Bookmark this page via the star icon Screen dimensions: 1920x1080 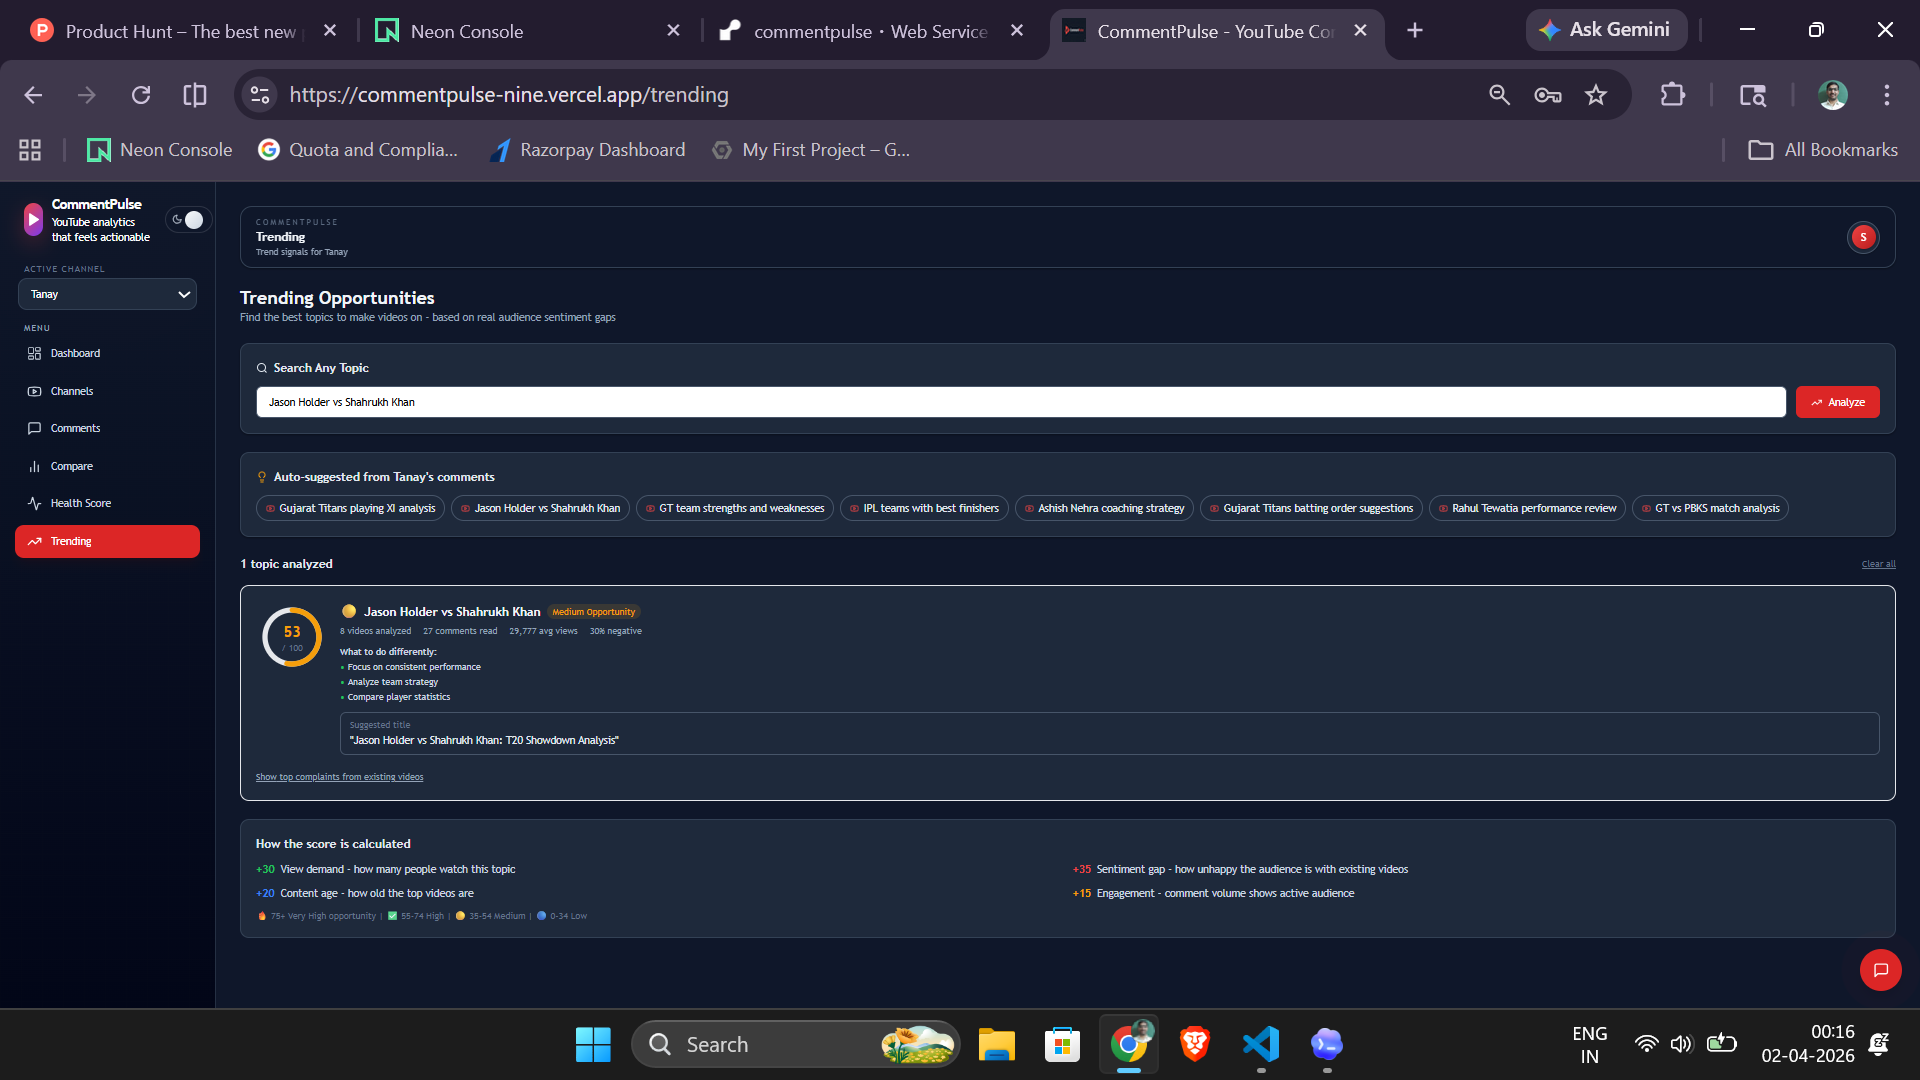pyautogui.click(x=1597, y=95)
